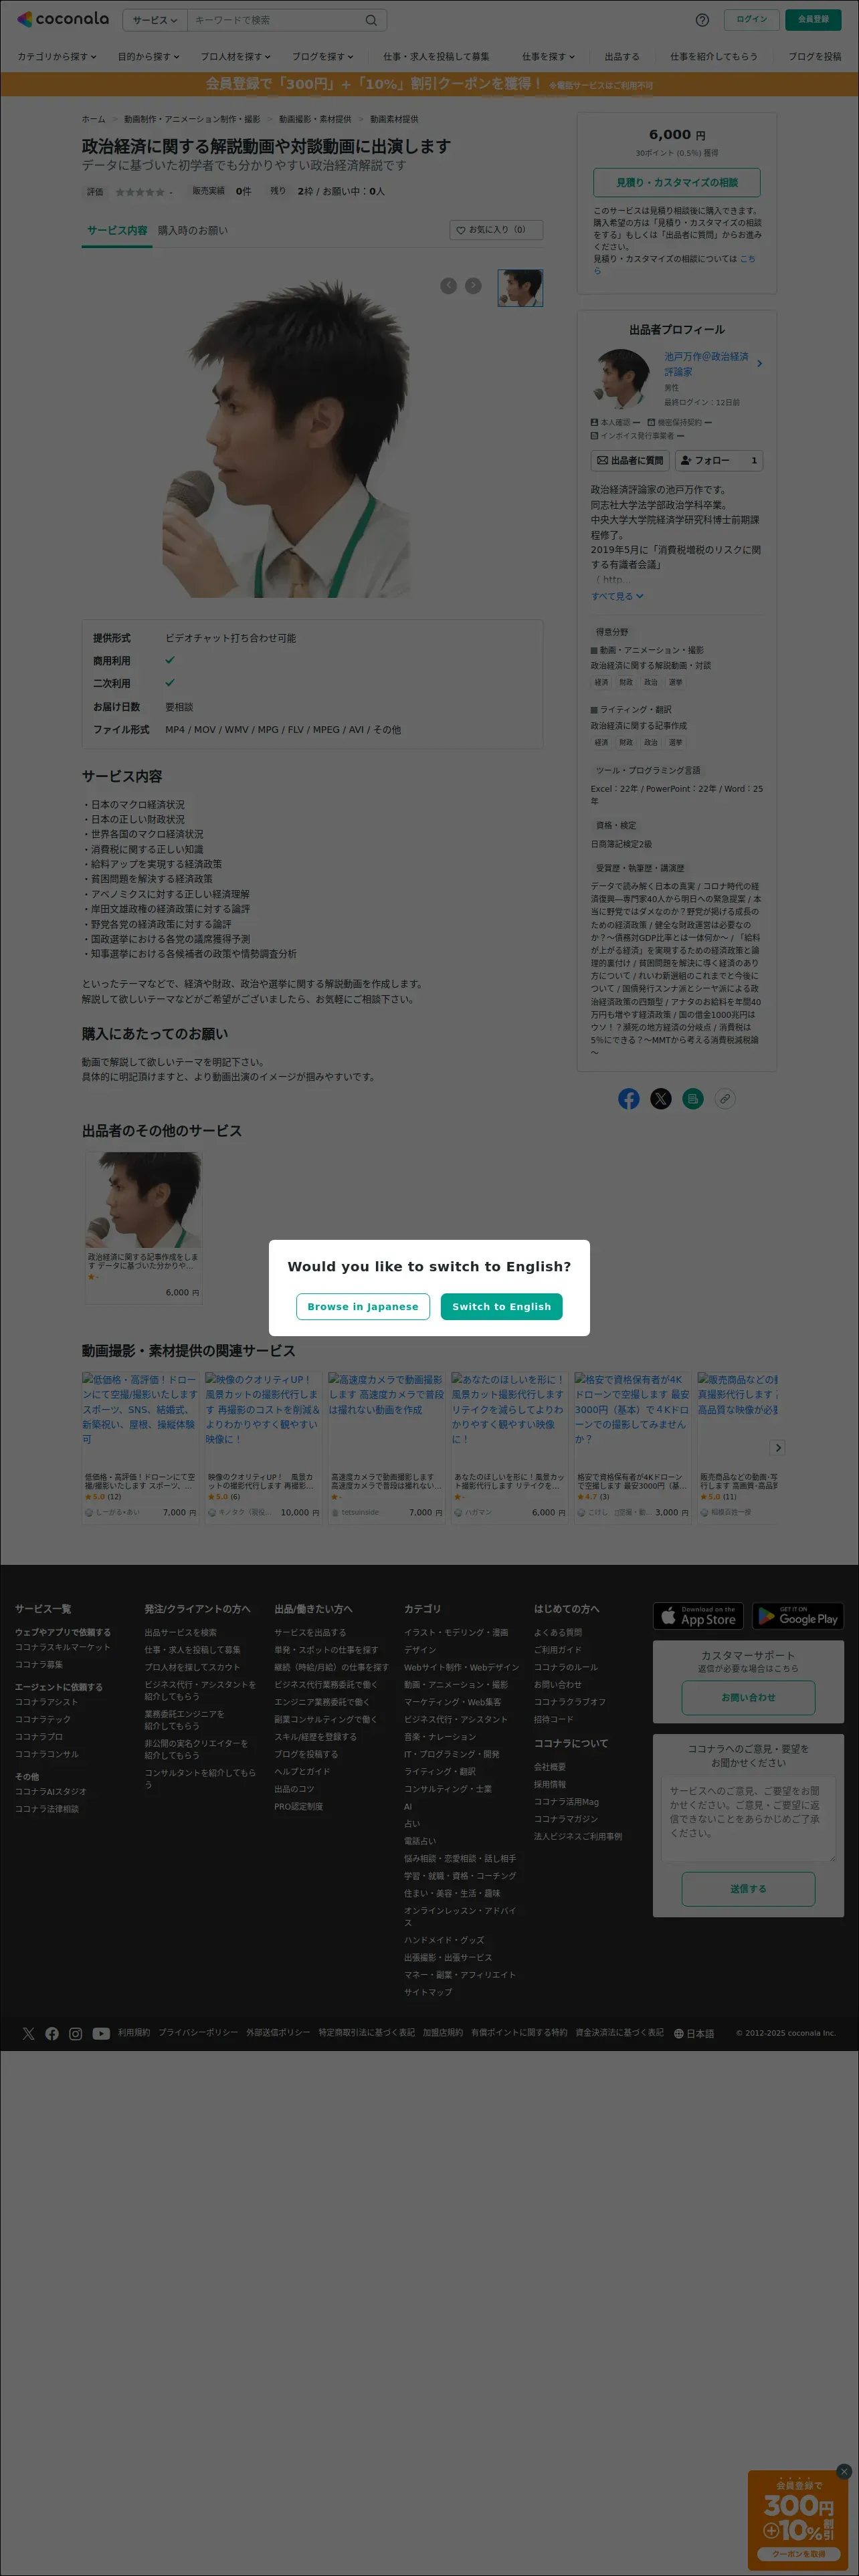Screen dimensions: 859x2576
Task: Expand profile with すべて見る
Action: point(617,596)
